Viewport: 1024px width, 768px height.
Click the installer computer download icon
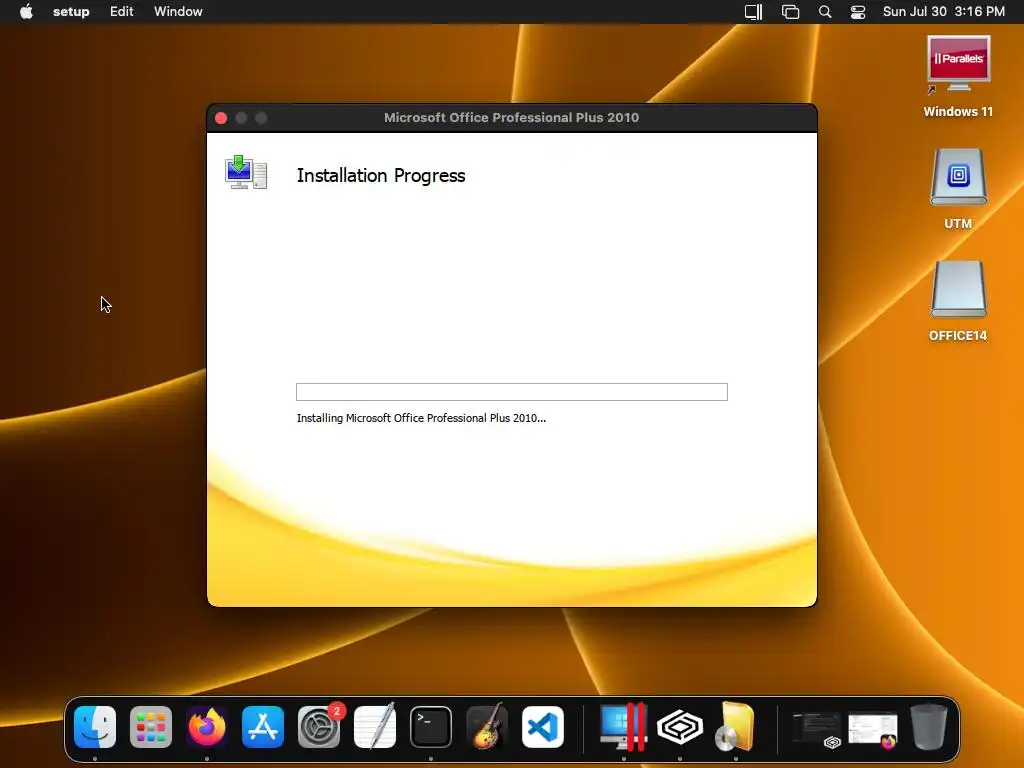[246, 172]
